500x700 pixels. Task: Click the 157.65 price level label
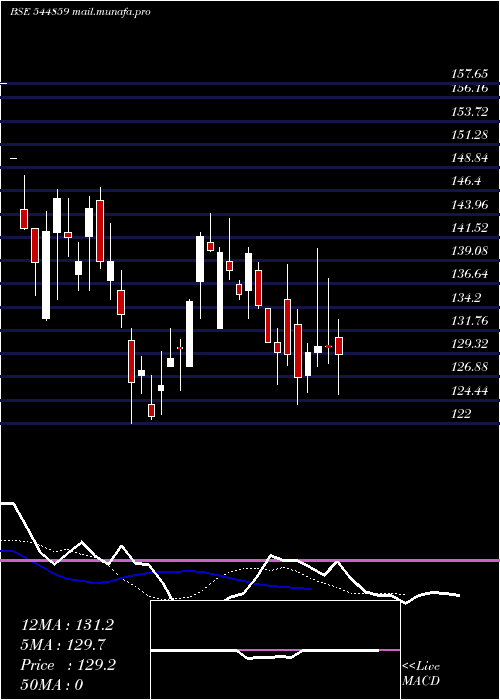click(469, 74)
